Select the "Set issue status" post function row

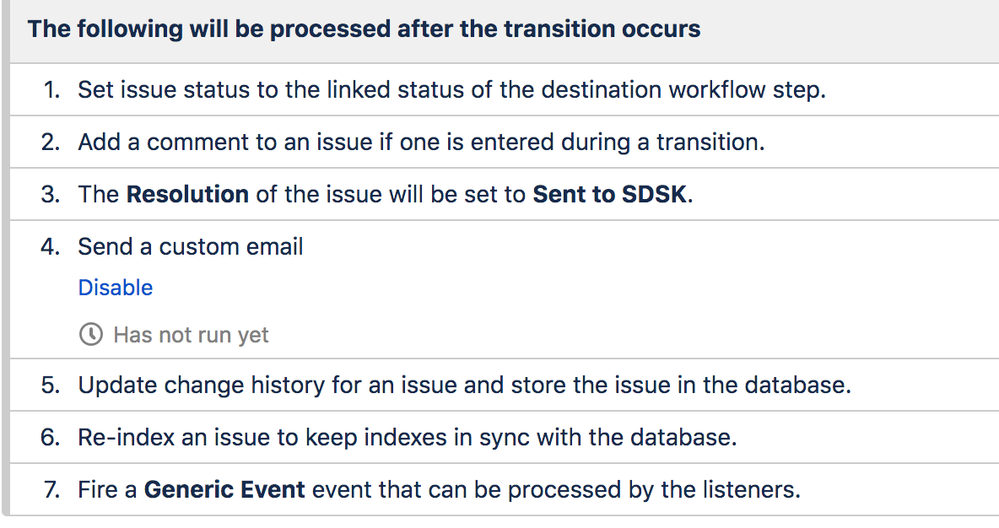pyautogui.click(x=505, y=90)
